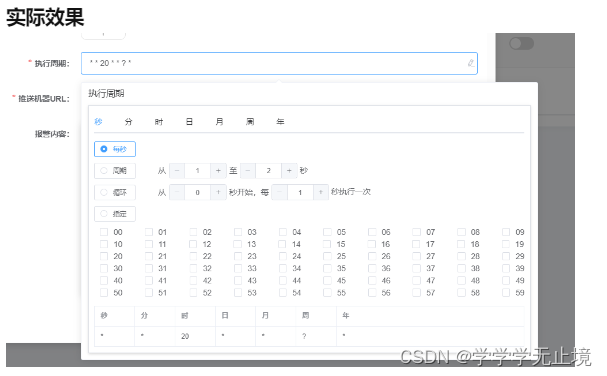Switch to the 秒 (second) tab
607x376 pixels.
coord(98,122)
